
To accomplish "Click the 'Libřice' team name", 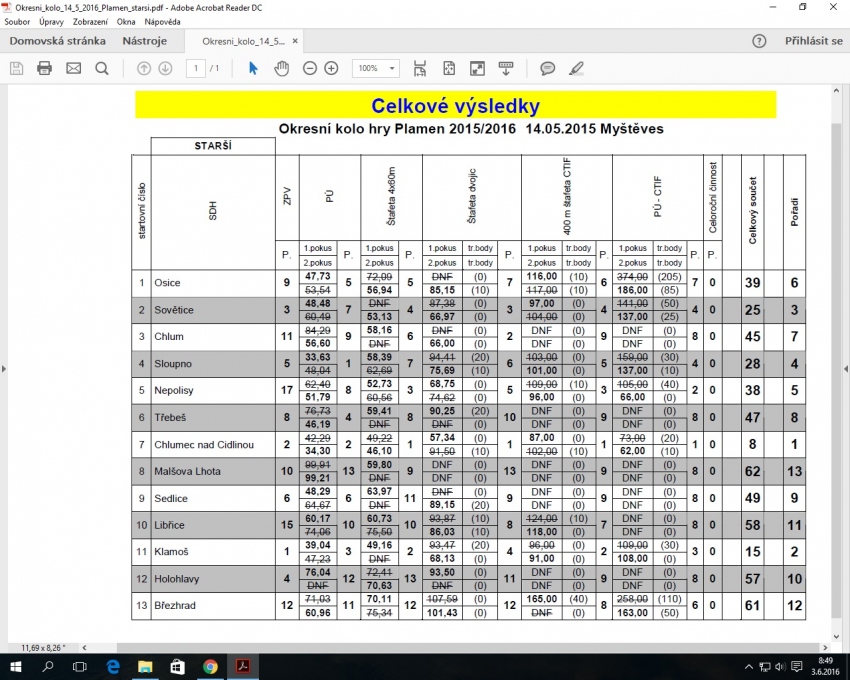I will coord(169,525).
